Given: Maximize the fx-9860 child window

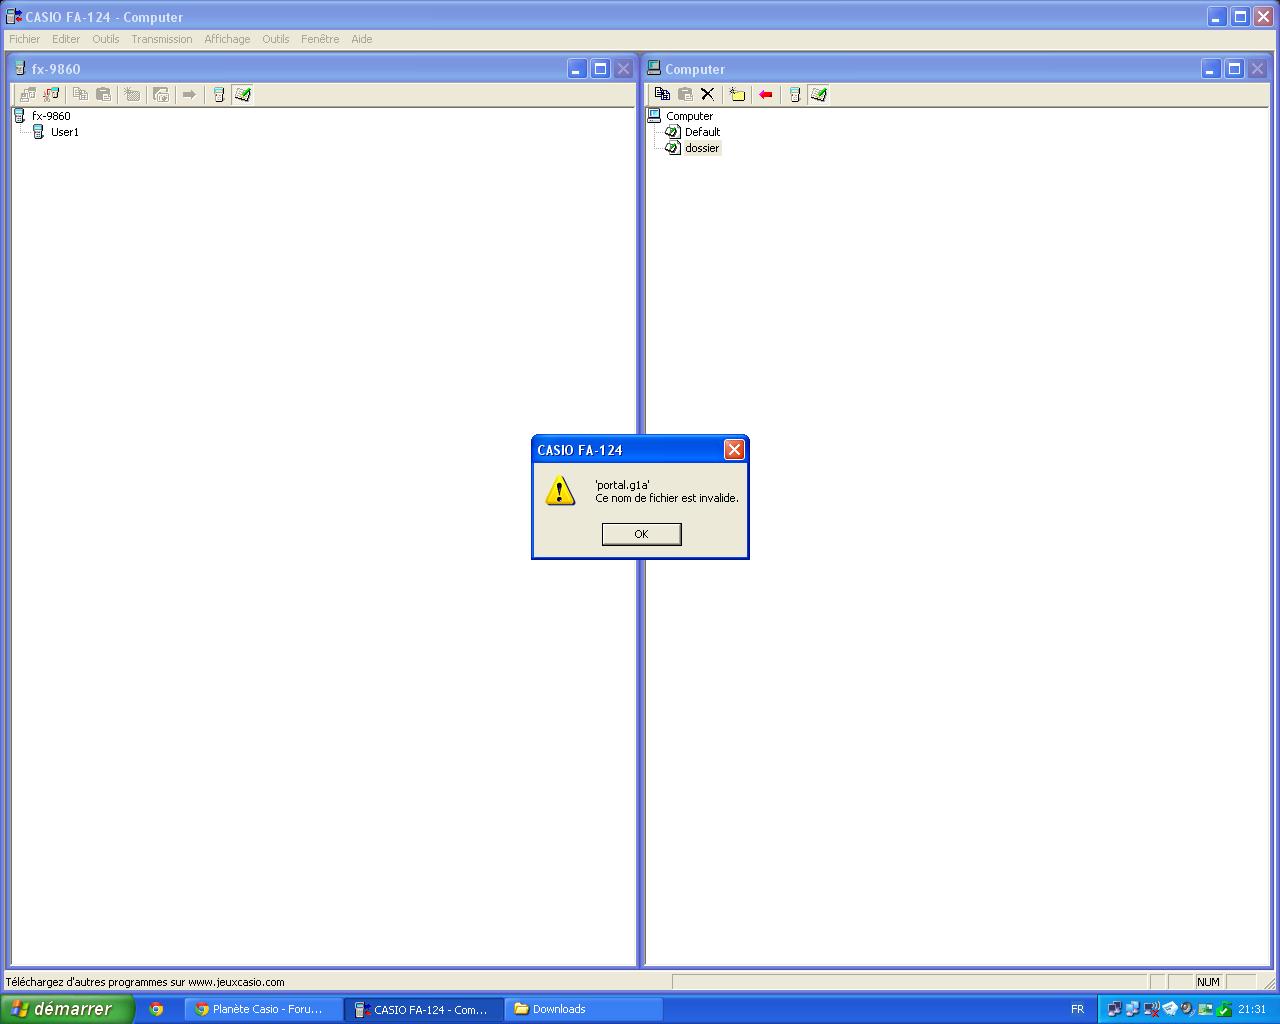Looking at the screenshot, I should click(600, 69).
